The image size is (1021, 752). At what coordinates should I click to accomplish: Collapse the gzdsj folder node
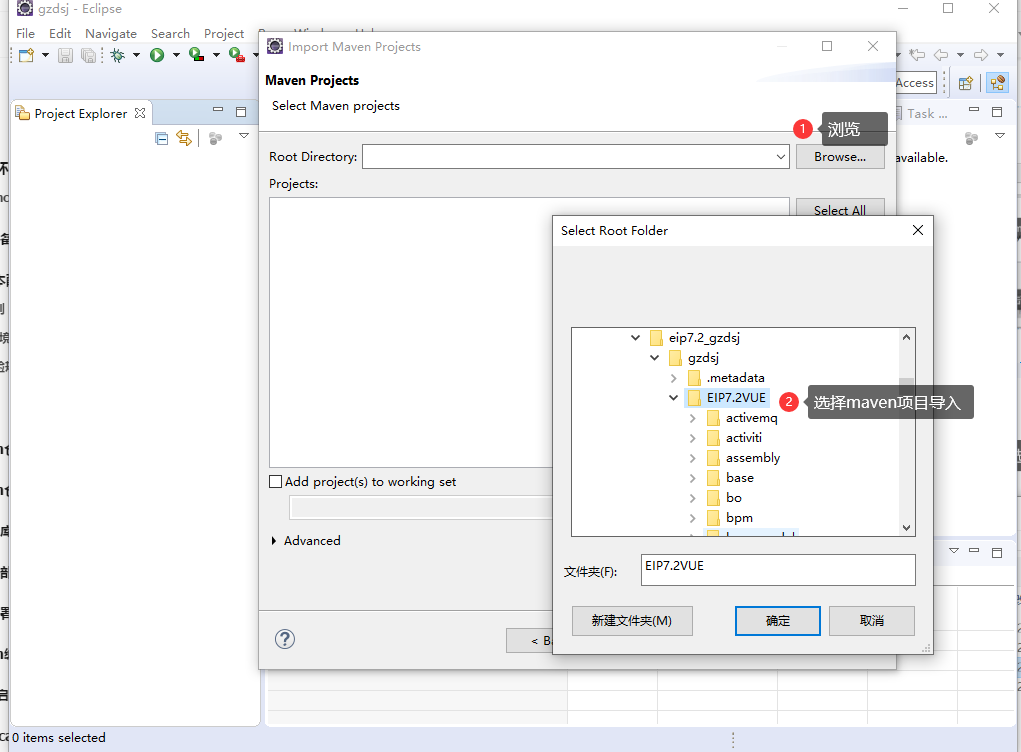tap(654, 357)
